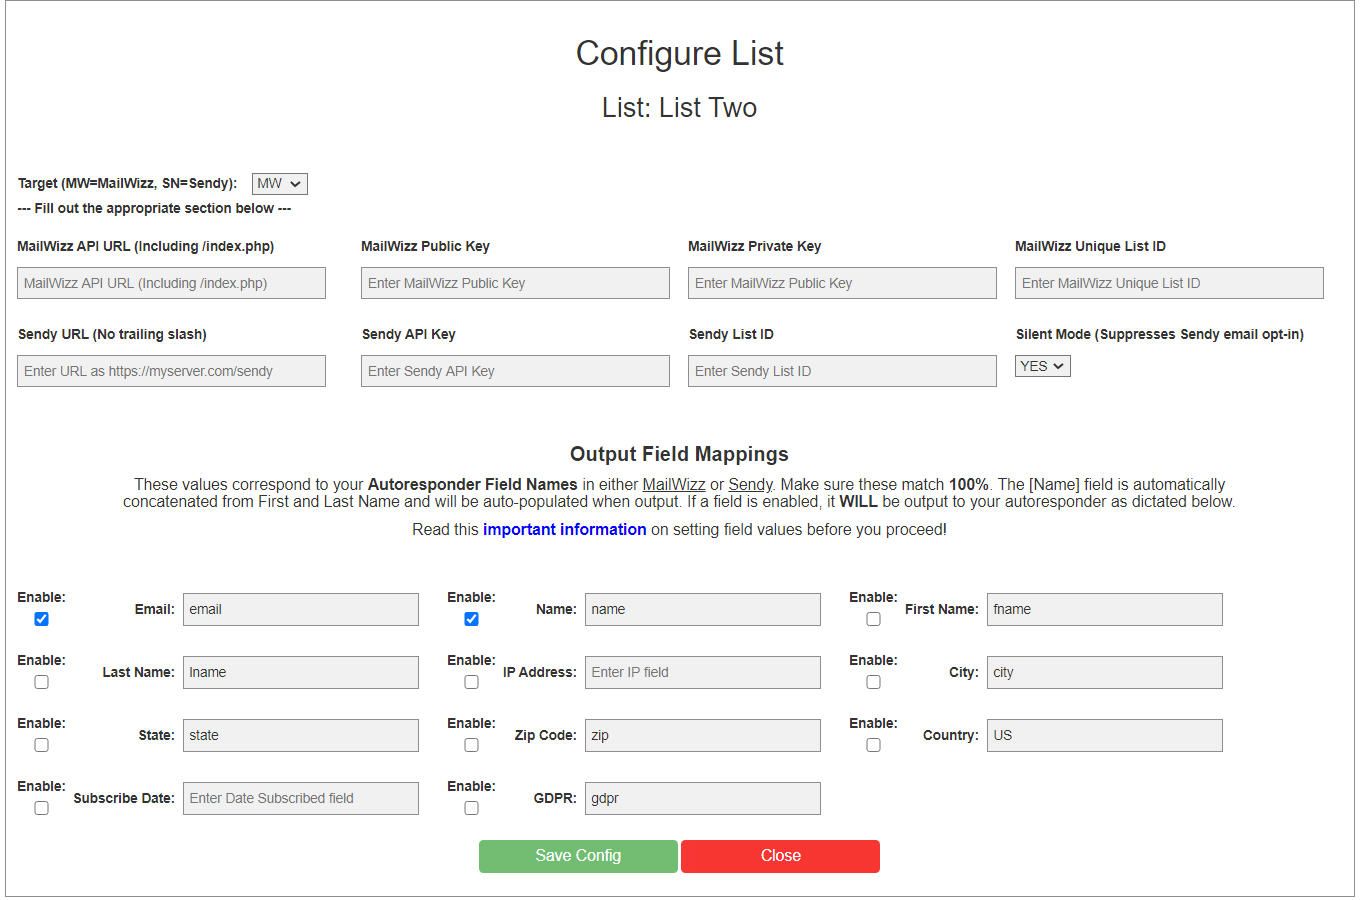The width and height of the screenshot is (1360, 900).
Task: Click the Name mapping field containing 'name'
Action: tap(703, 610)
